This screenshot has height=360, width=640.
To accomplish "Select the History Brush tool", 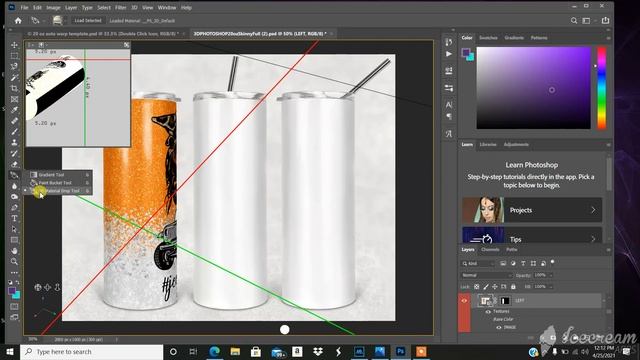I will click(14, 153).
